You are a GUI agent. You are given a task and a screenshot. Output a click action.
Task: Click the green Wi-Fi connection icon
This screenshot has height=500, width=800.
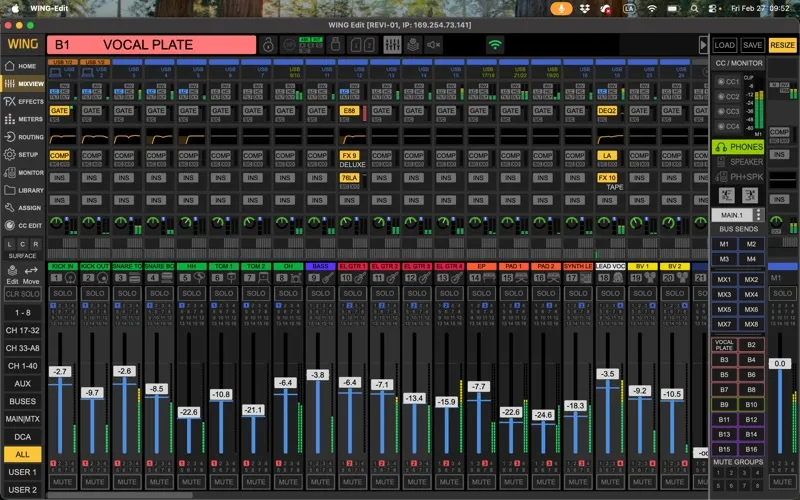[495, 45]
